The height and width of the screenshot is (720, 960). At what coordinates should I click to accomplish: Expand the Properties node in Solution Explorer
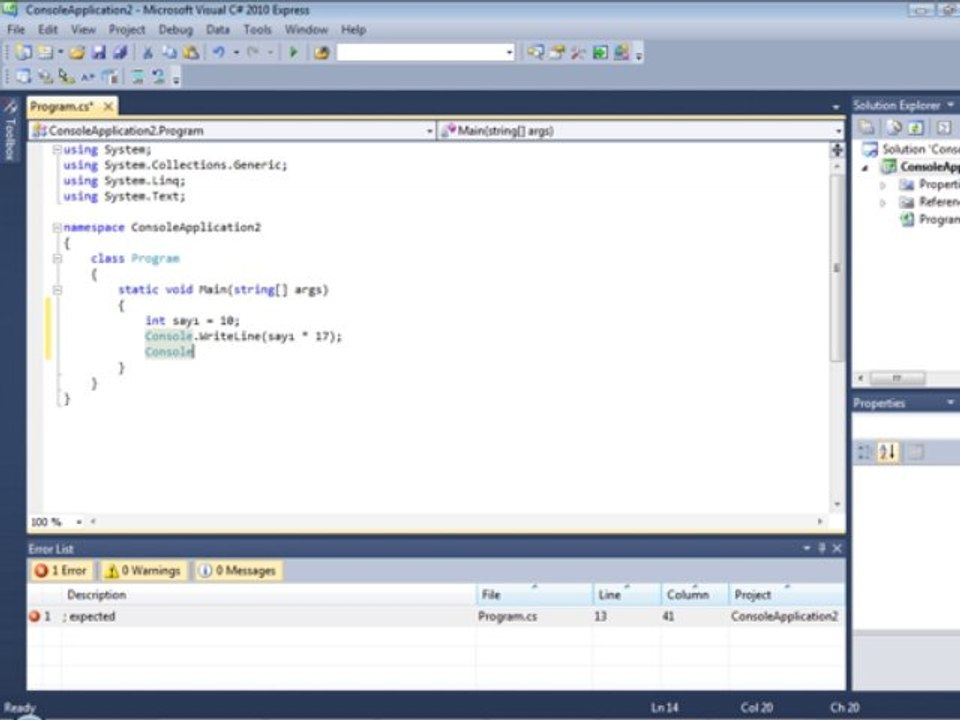tap(883, 185)
